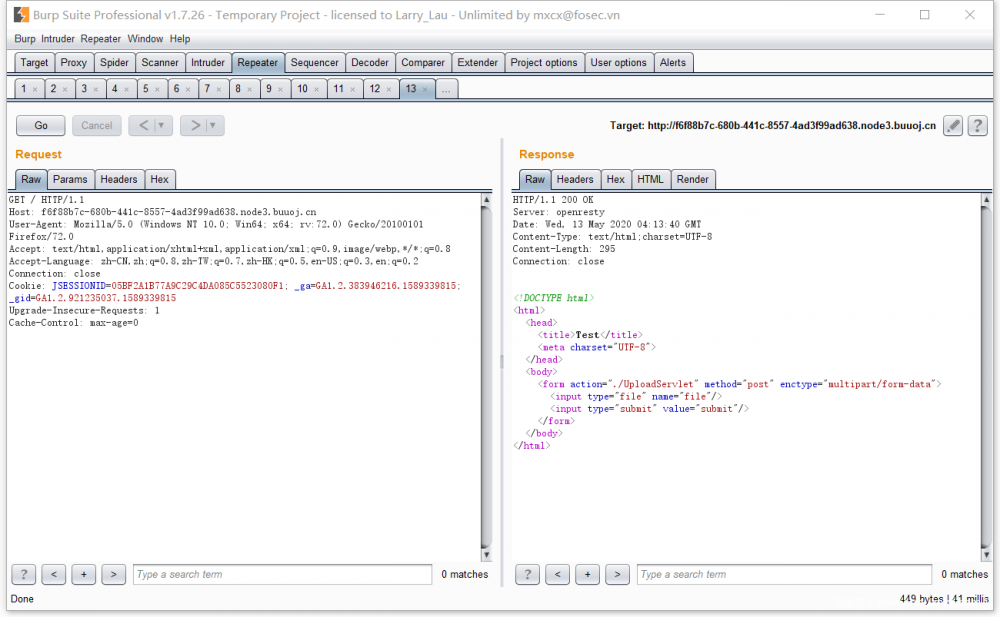Viewport: 1000px width, 617px height.
Task: Click plus options button in request search
Action: [x=84, y=574]
